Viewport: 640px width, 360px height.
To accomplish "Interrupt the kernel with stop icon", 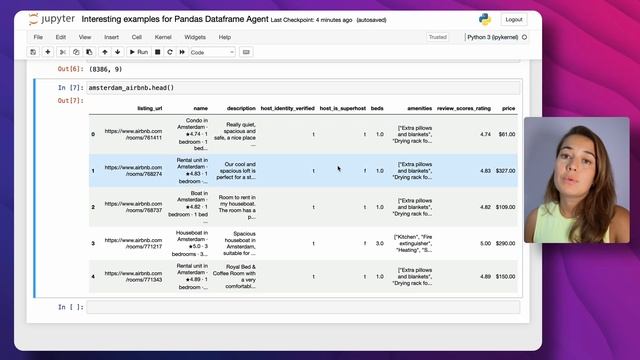I will coord(158,52).
